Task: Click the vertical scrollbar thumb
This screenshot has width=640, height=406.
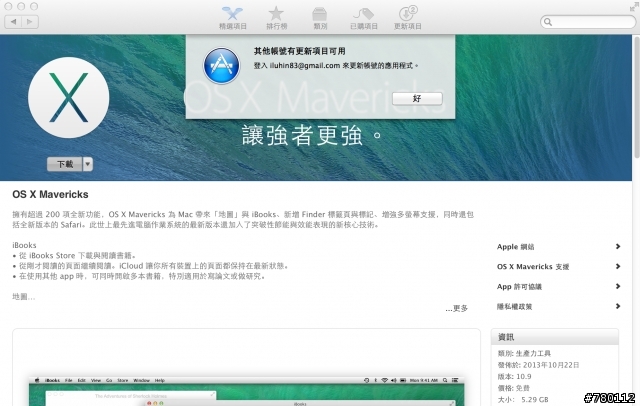Action: coord(636,97)
